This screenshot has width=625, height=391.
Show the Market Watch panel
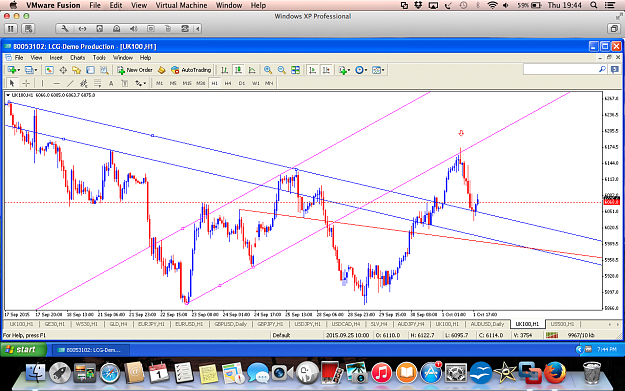pos(49,70)
